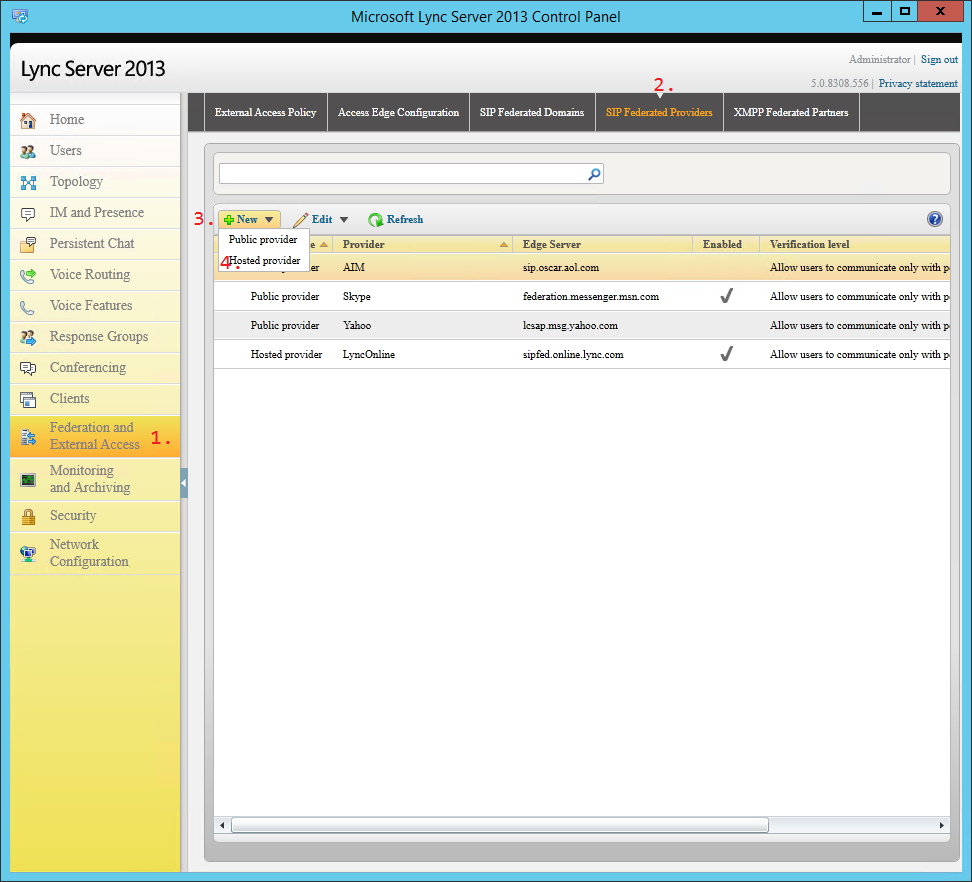
Task: Toggle the Enabled checkmark for Skype
Action: pos(726,295)
